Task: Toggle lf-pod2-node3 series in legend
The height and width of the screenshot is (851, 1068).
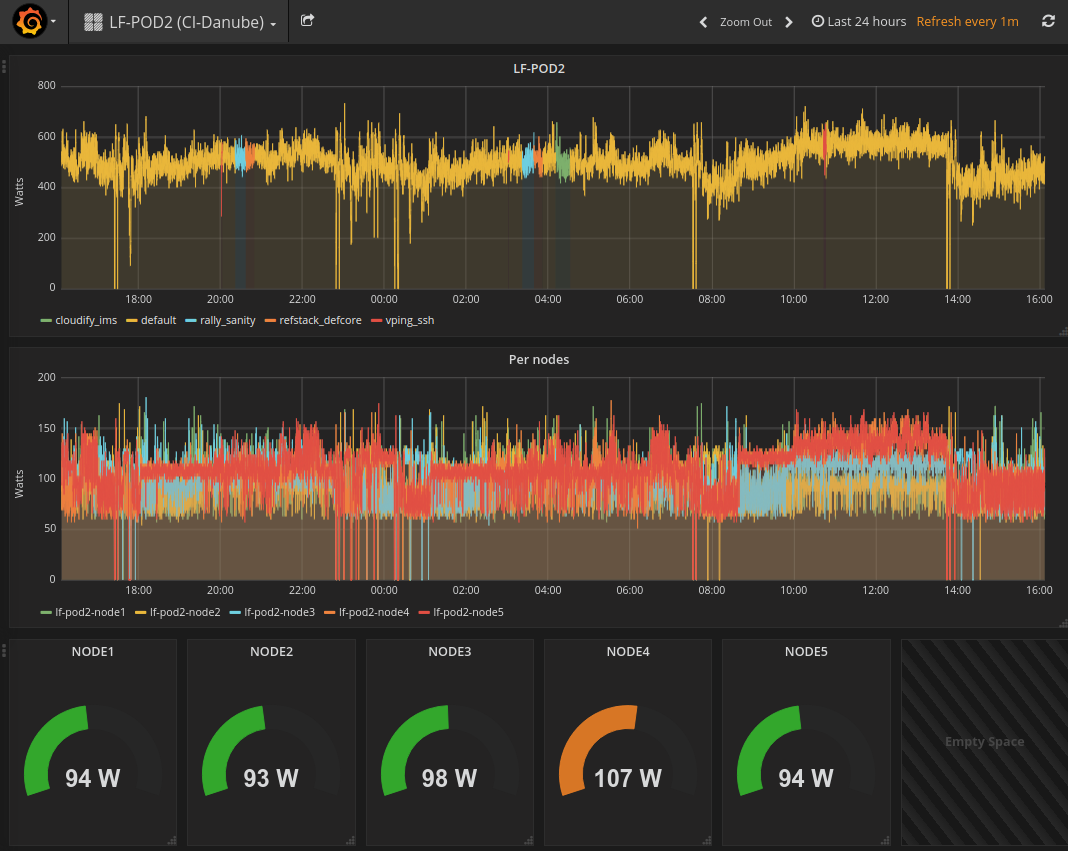Action: [x=279, y=612]
